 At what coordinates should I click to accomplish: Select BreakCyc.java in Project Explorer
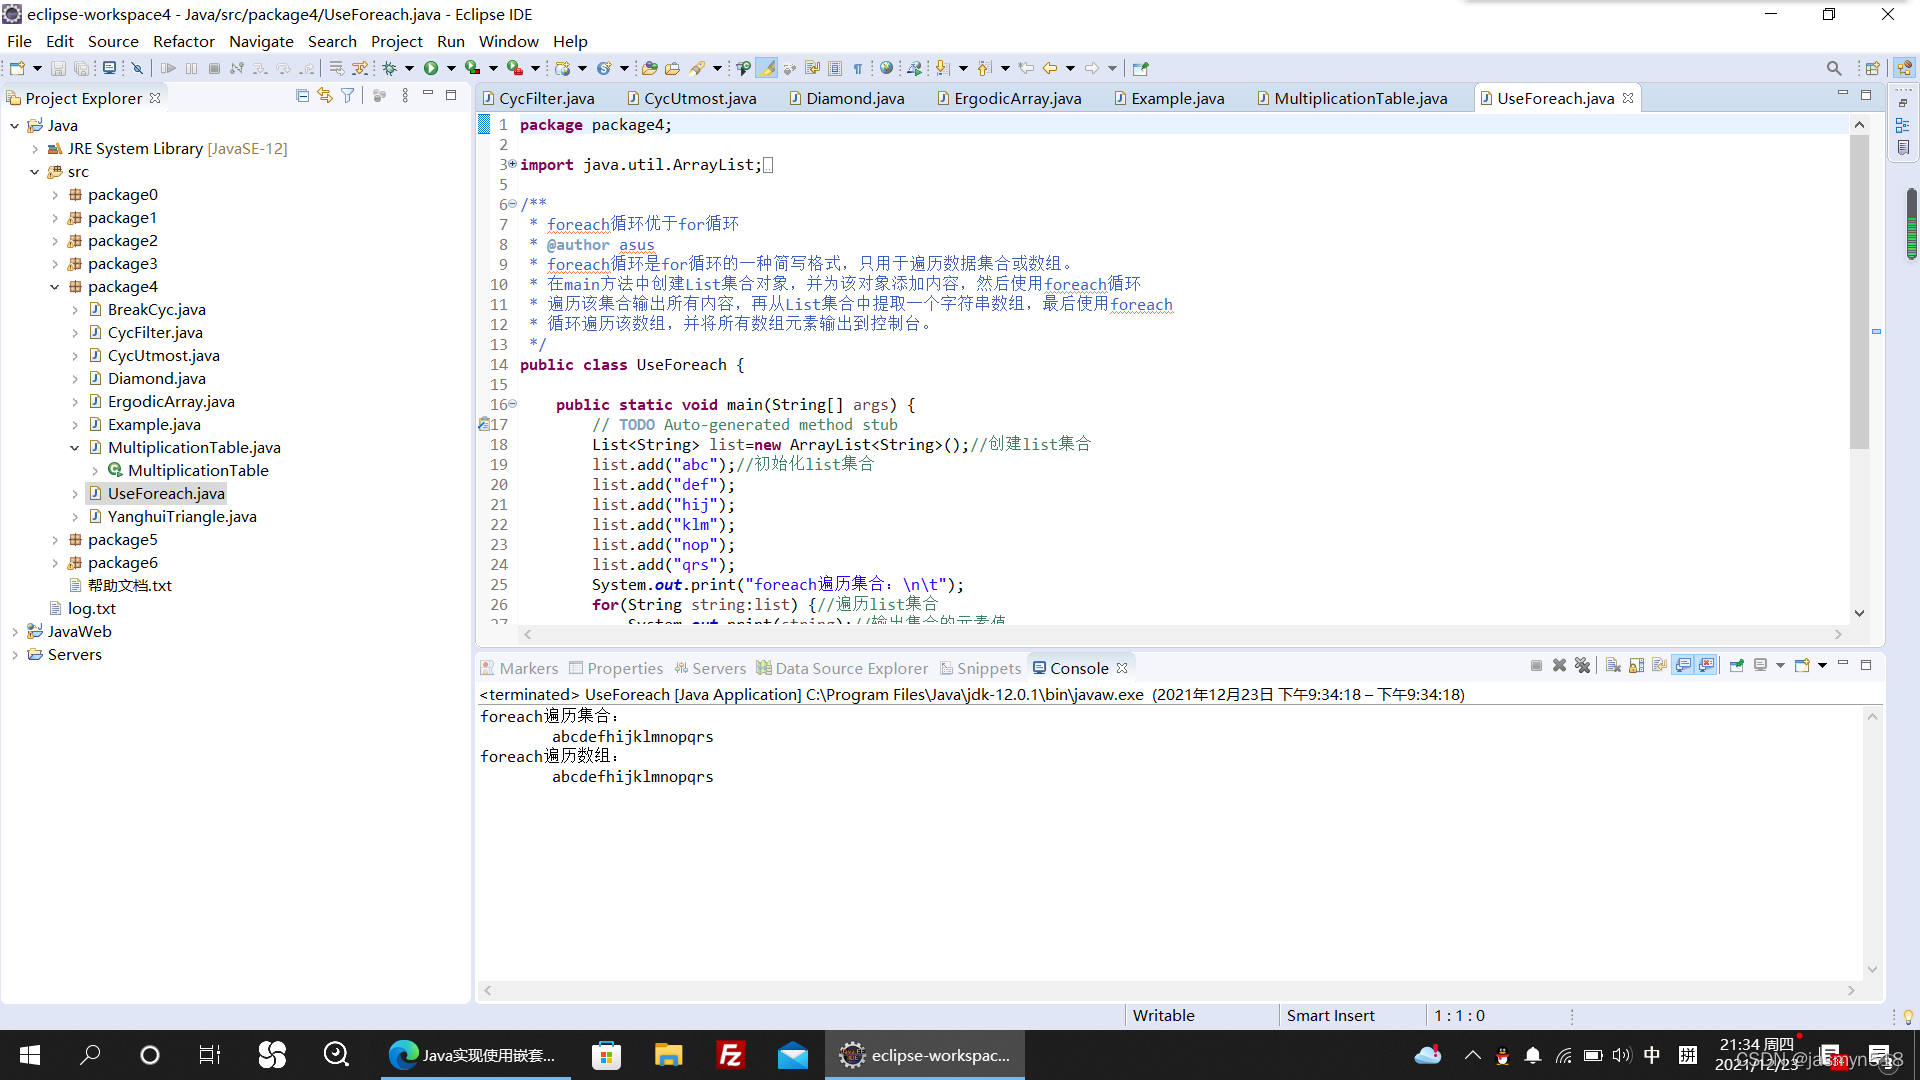pos(157,310)
